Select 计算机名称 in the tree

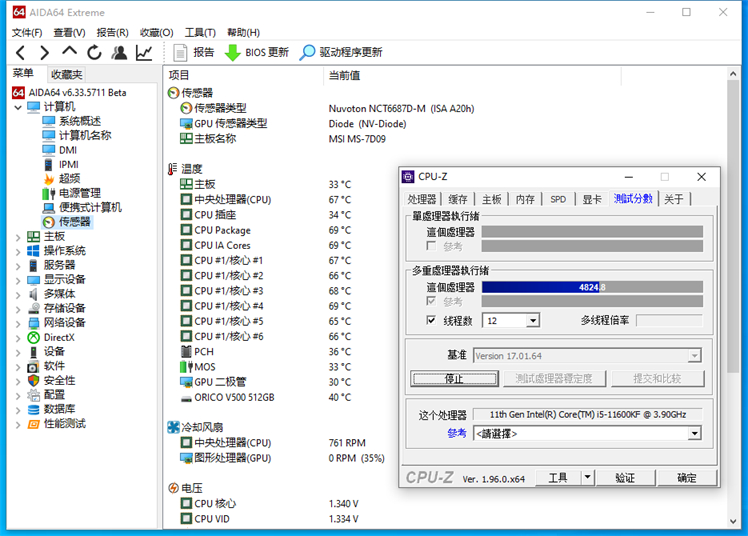pyautogui.click(x=85, y=135)
